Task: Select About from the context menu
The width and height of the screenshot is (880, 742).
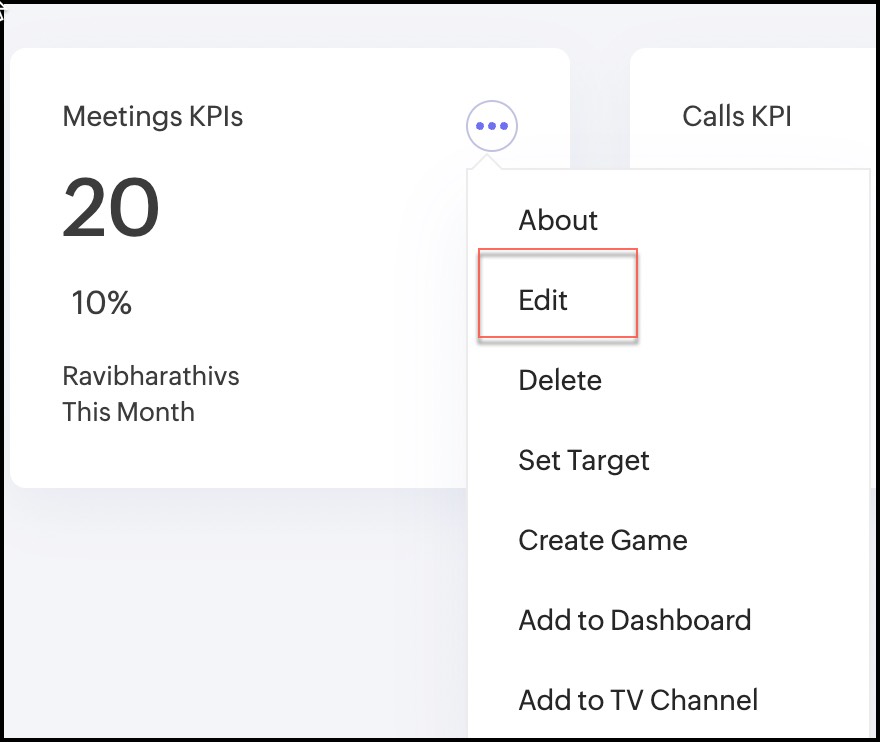Action: (557, 220)
